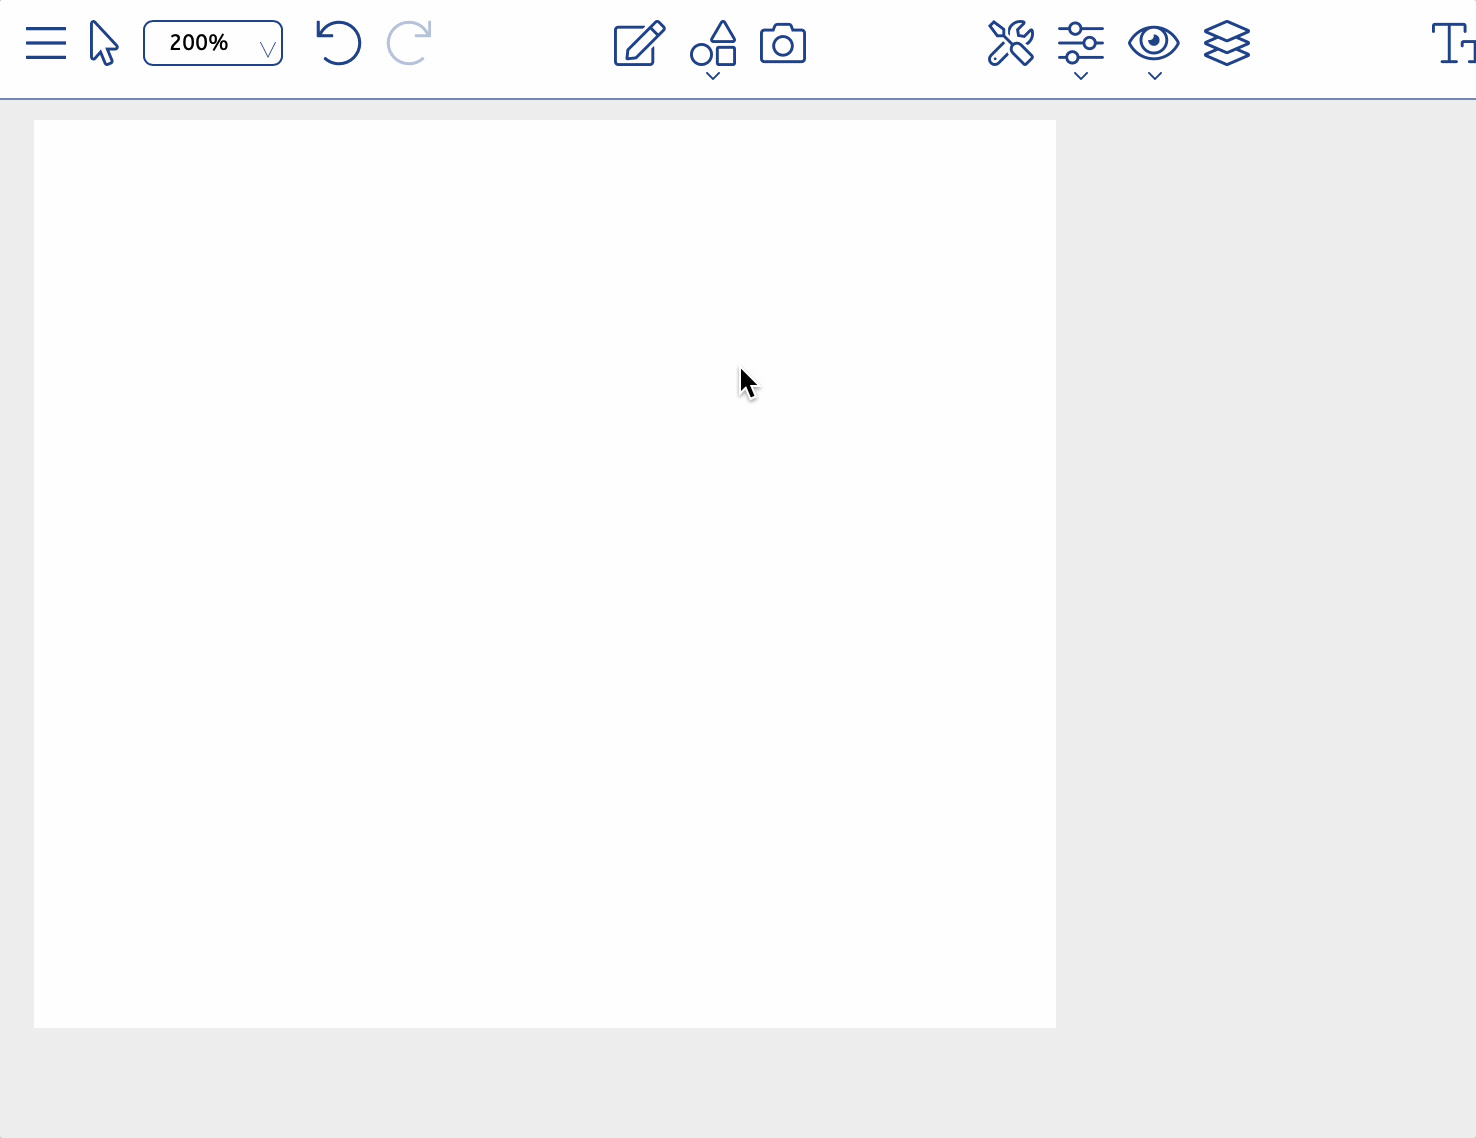This screenshot has height=1138, width=1476.
Task: Expand the chevron beneath the eye icon
Action: pyautogui.click(x=1154, y=76)
